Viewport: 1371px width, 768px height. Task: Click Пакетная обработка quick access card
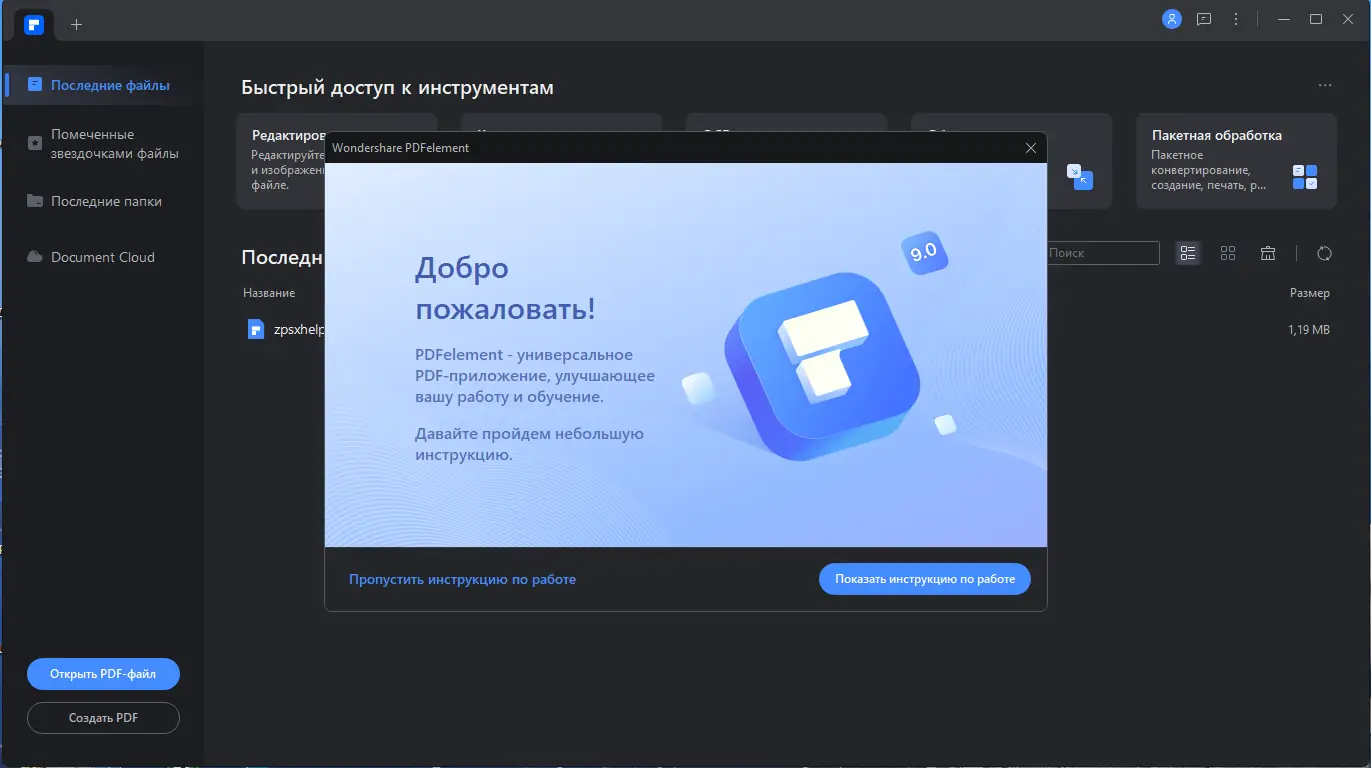pyautogui.click(x=1236, y=161)
